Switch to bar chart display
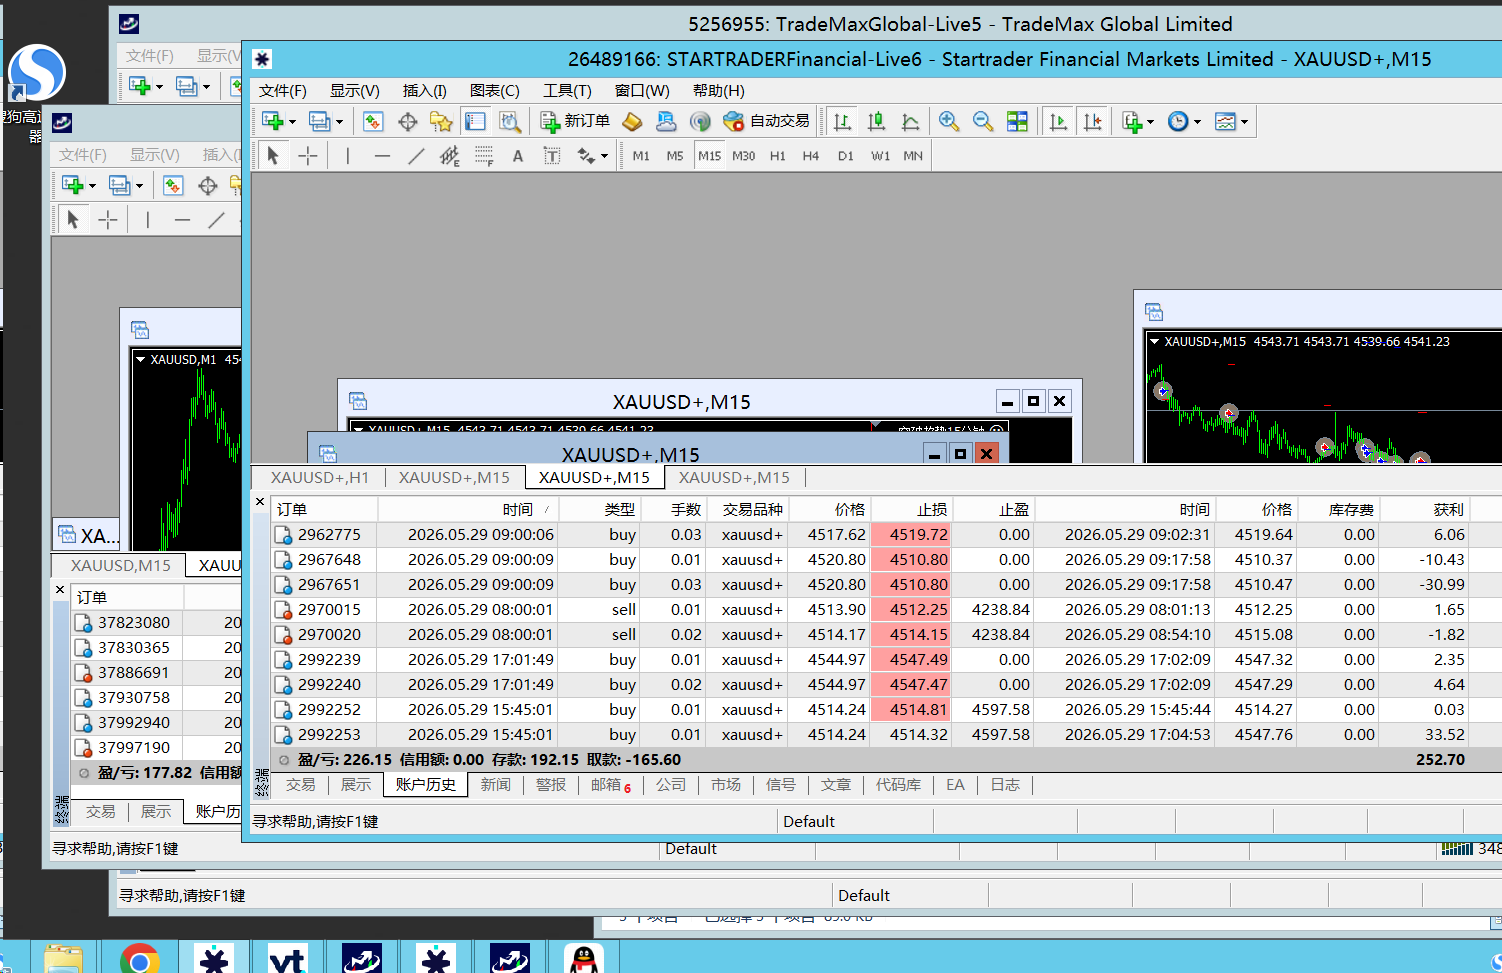This screenshot has height=973, width=1502. pyautogui.click(x=842, y=121)
